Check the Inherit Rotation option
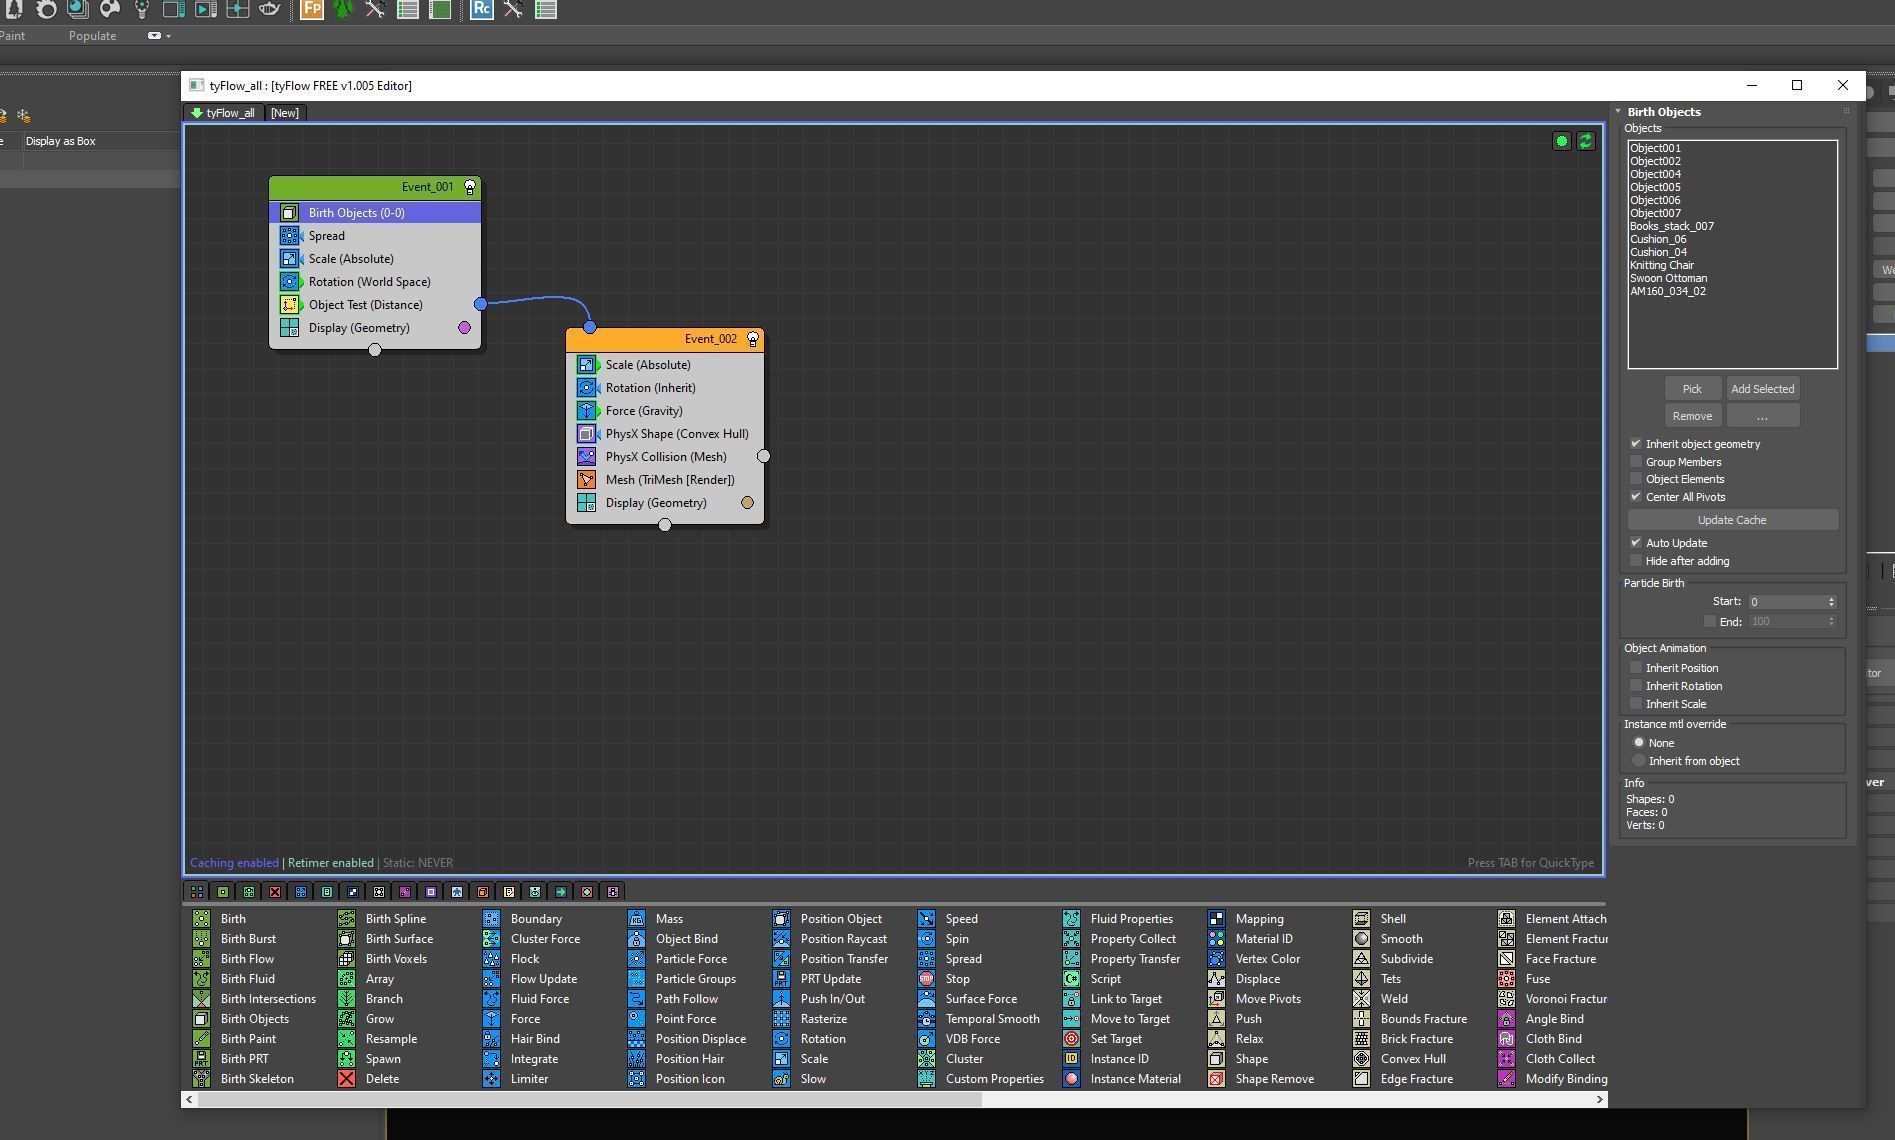Image resolution: width=1895 pixels, height=1140 pixels. 1636,686
